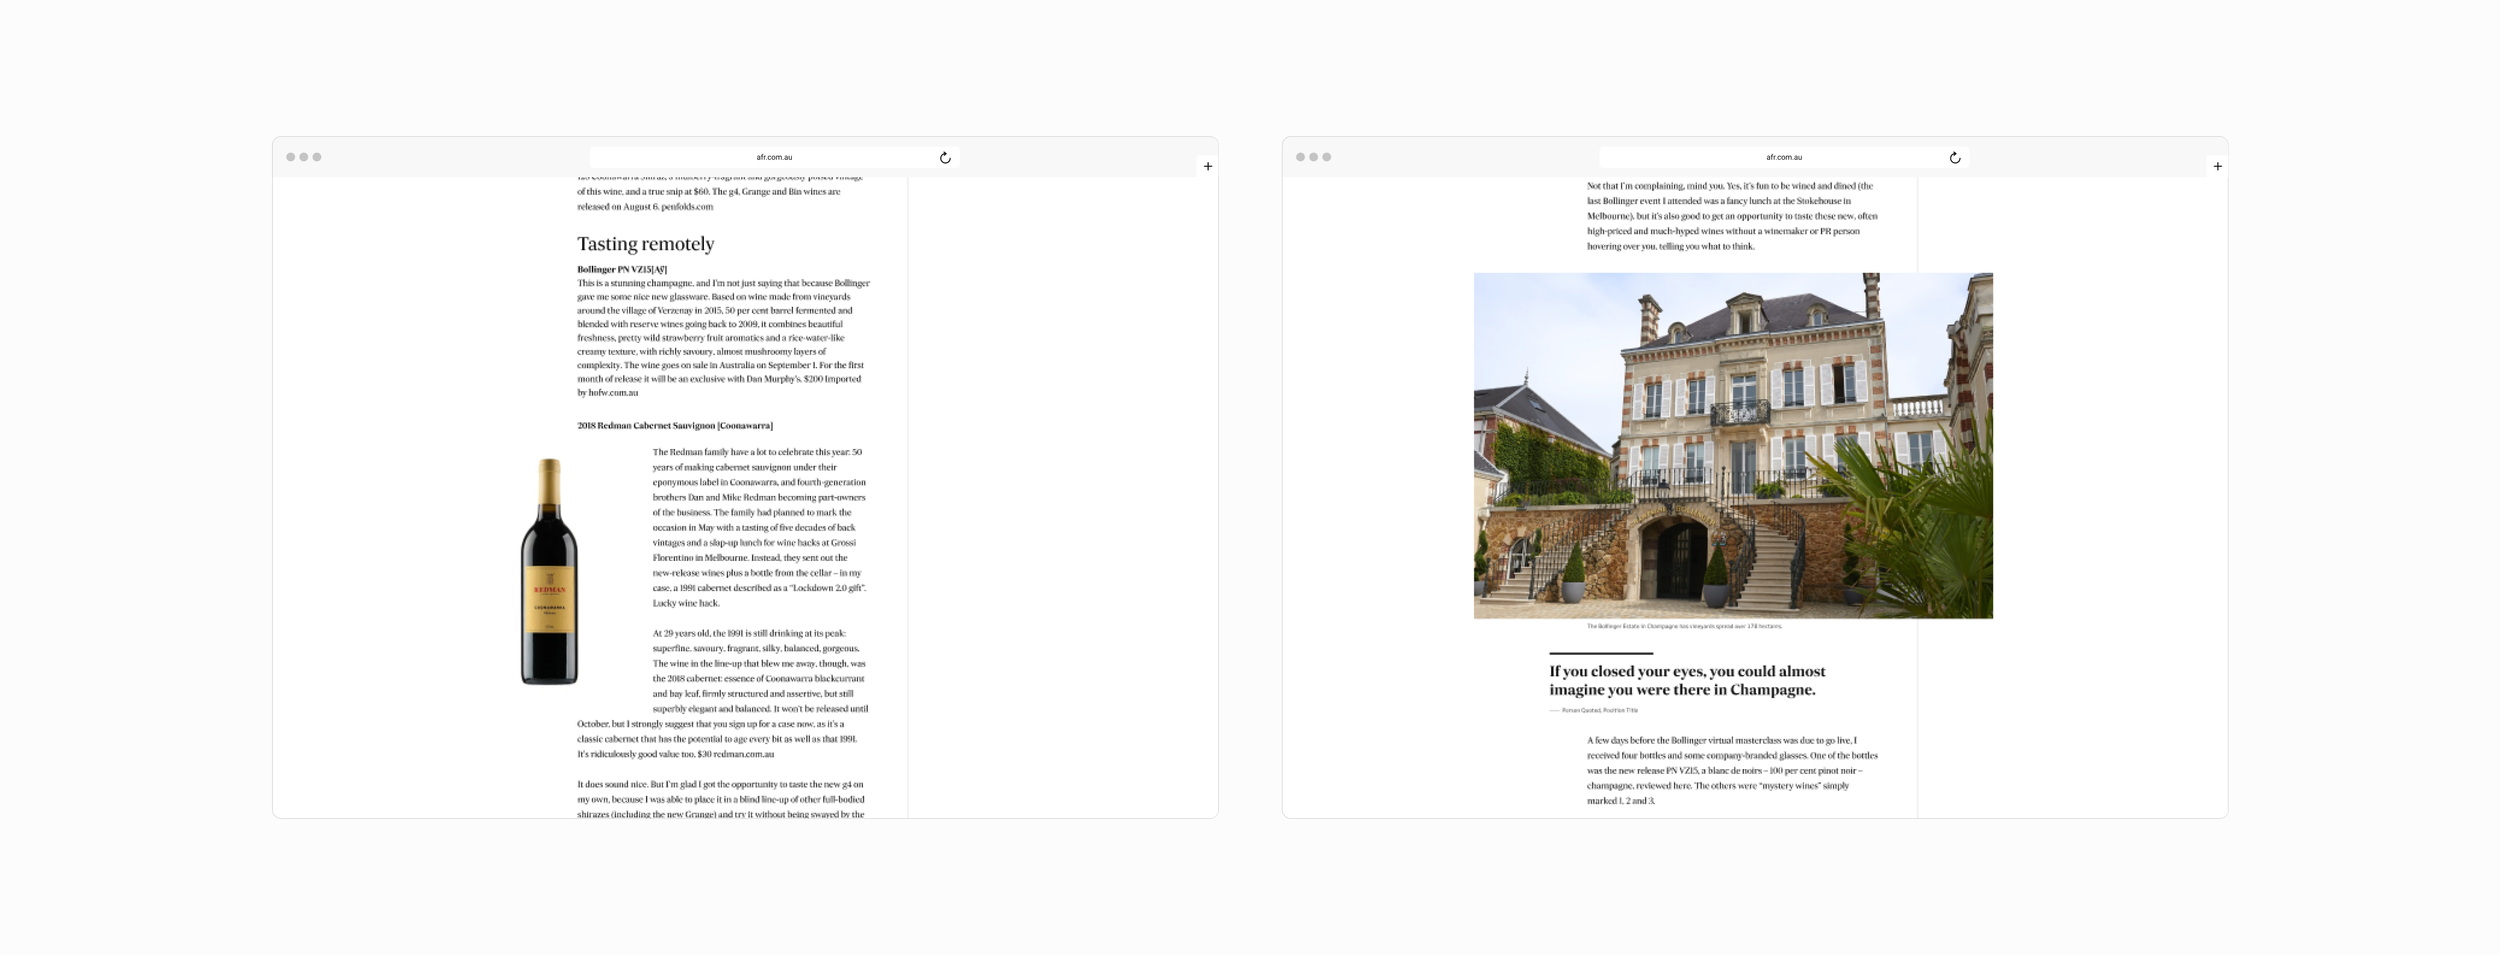This screenshot has width=2500, height=955.
Task: Minimize the left browser window
Action: click(304, 157)
